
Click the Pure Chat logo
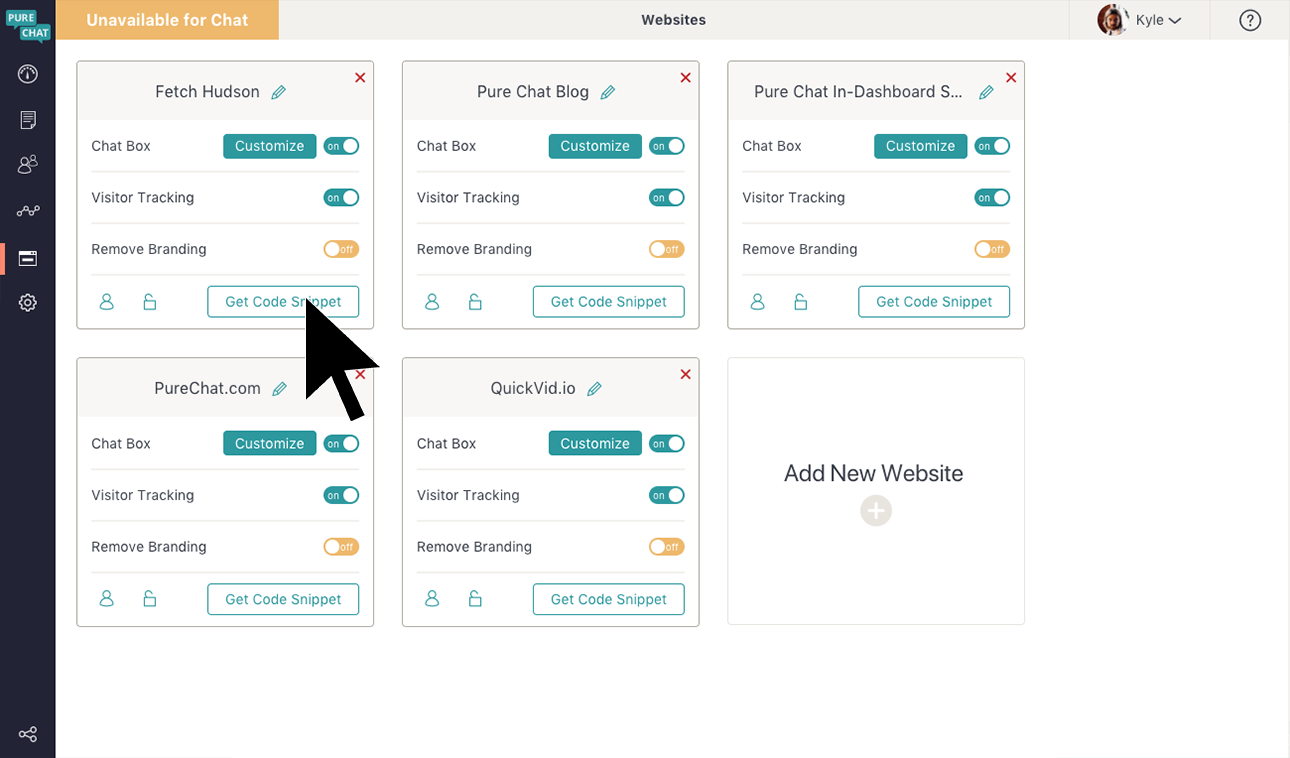(28, 24)
